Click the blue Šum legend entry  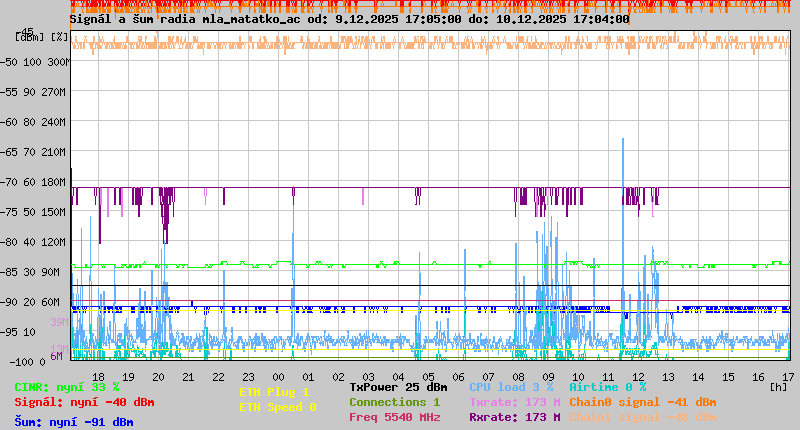73,421
